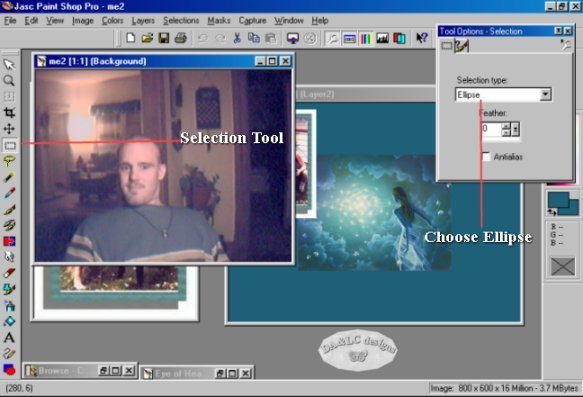The image size is (583, 397).
Task: Select the Text tool
Action: 9,338
